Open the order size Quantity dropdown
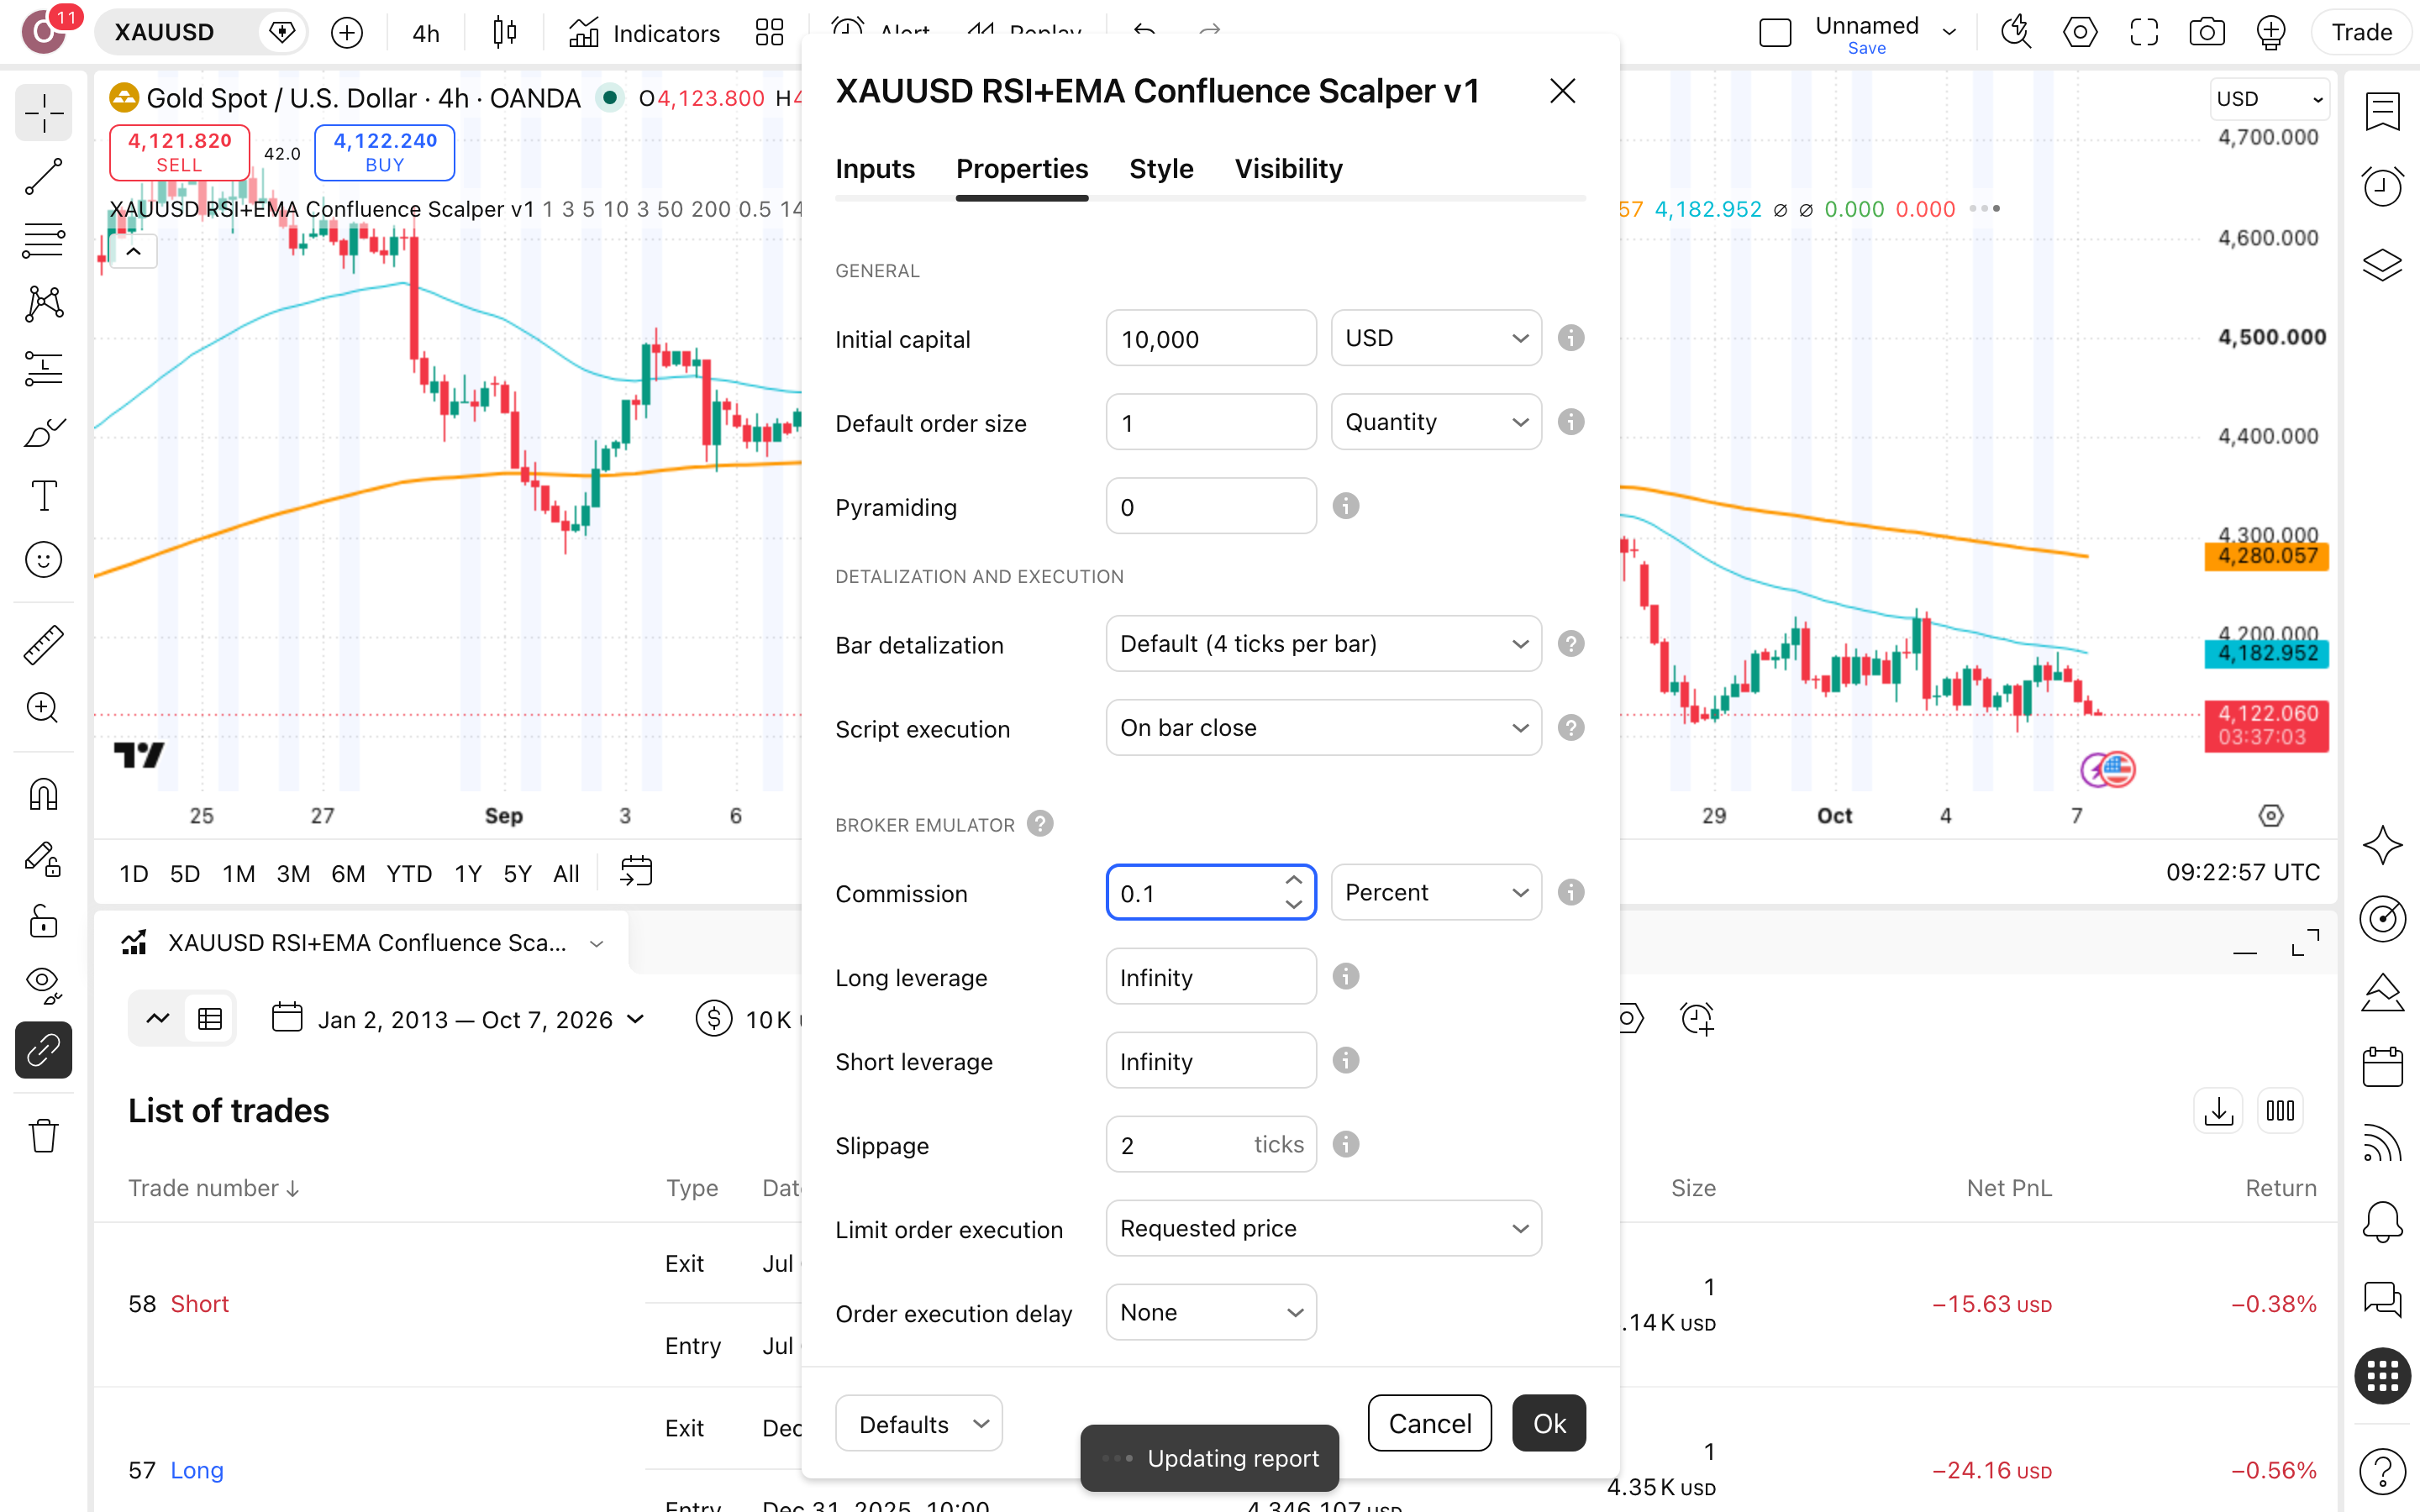The height and width of the screenshot is (1512, 2420). click(x=1436, y=422)
